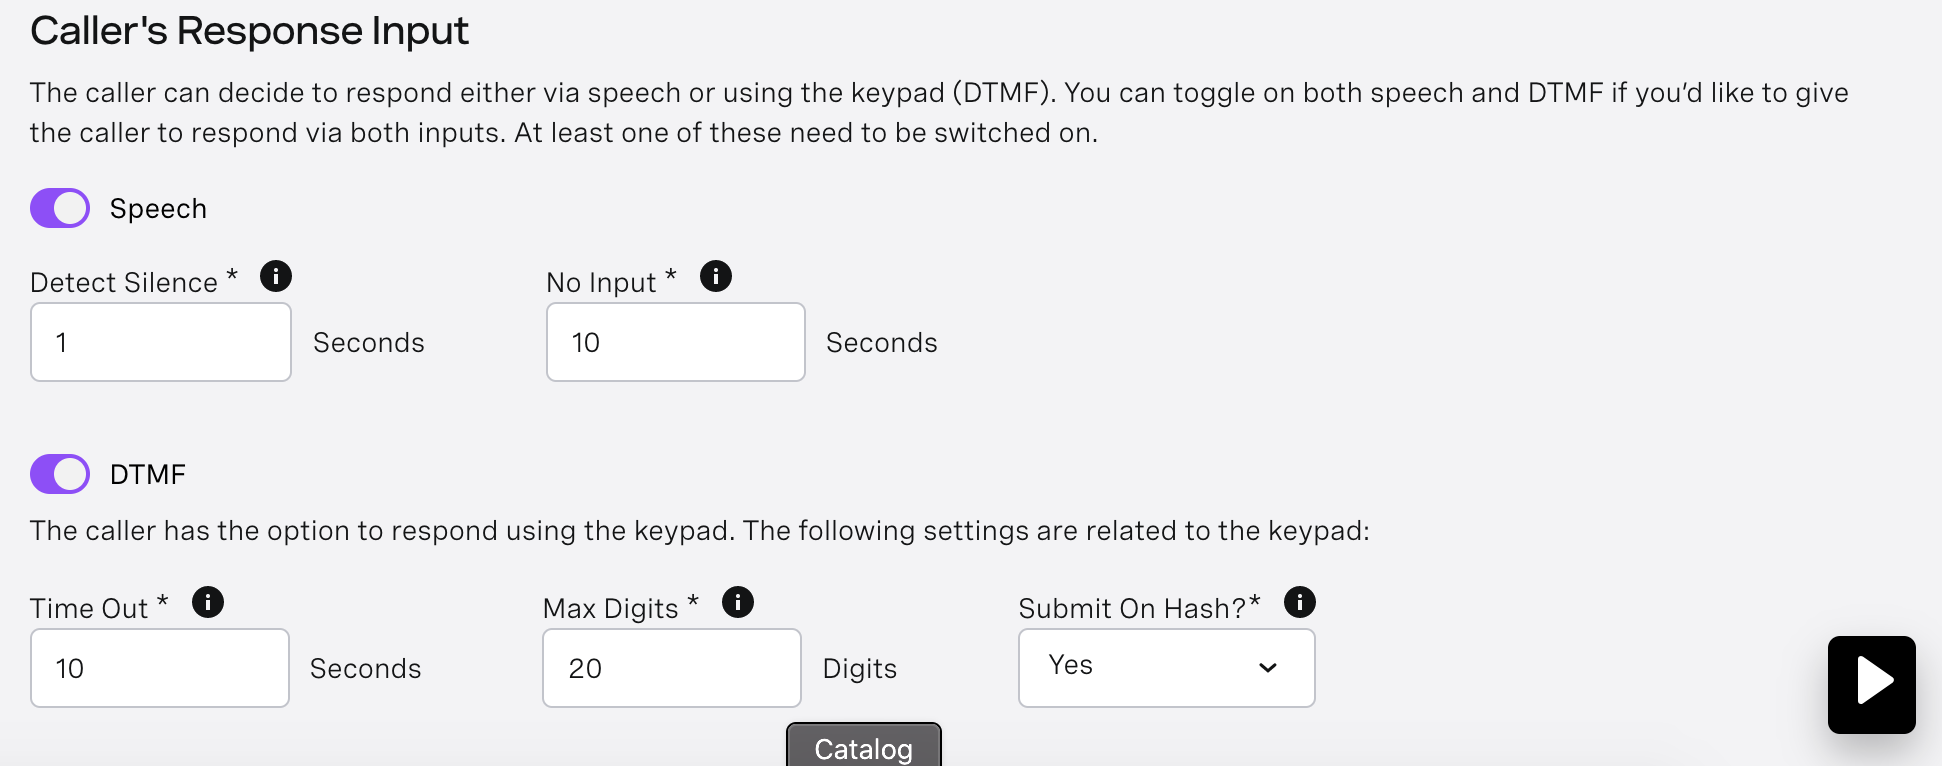
Task: Open the Time Out info tooltip icon
Action: [208, 602]
